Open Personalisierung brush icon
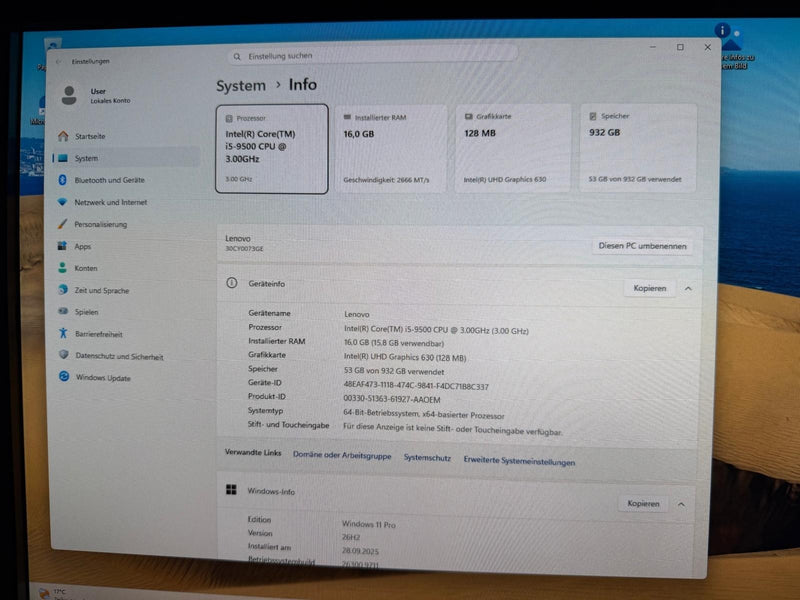800x600 pixels. pos(63,223)
